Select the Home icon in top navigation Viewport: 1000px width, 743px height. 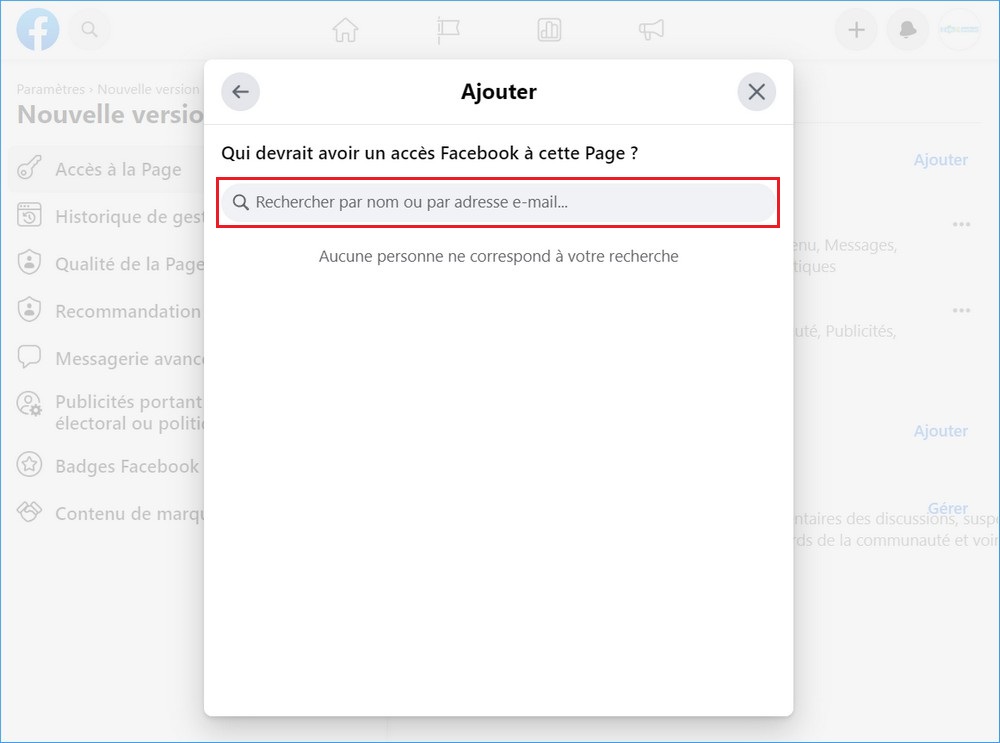tap(345, 30)
